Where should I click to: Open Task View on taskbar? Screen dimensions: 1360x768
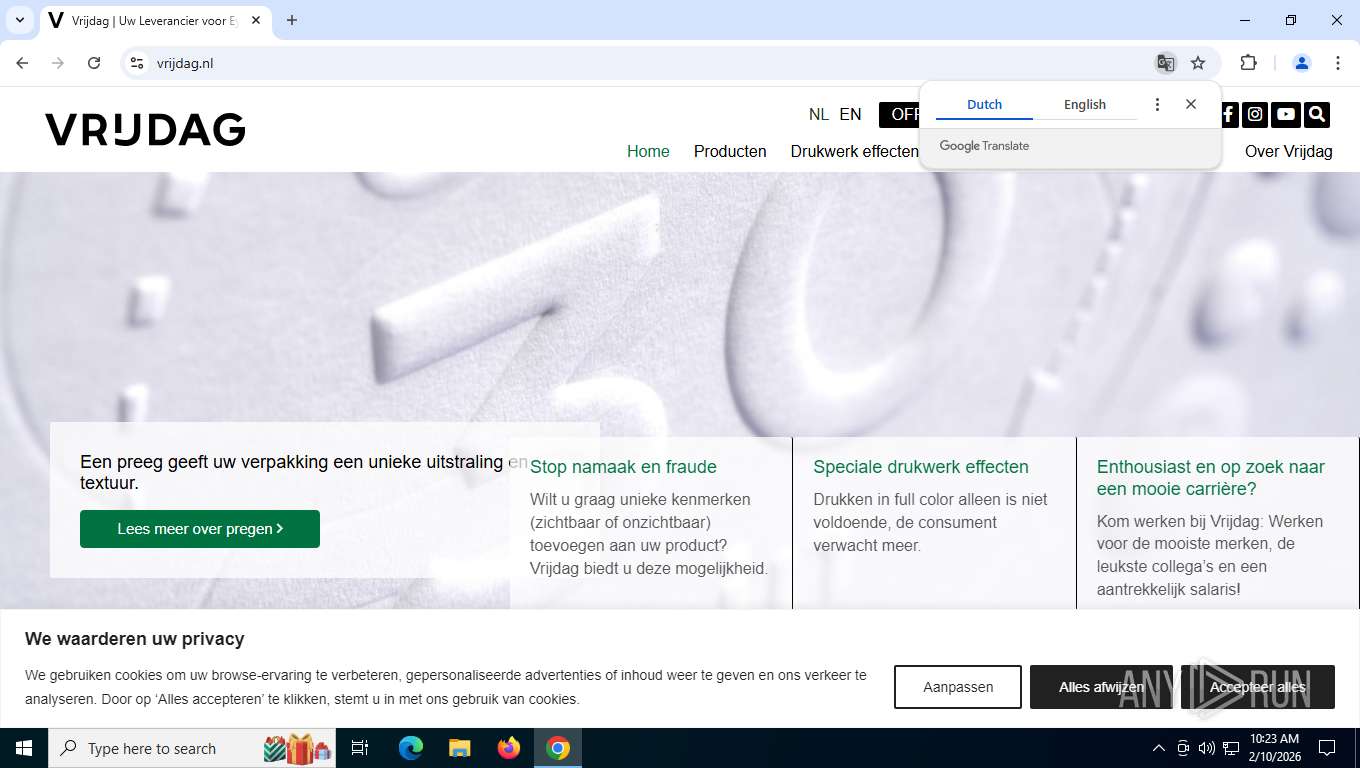coord(360,748)
